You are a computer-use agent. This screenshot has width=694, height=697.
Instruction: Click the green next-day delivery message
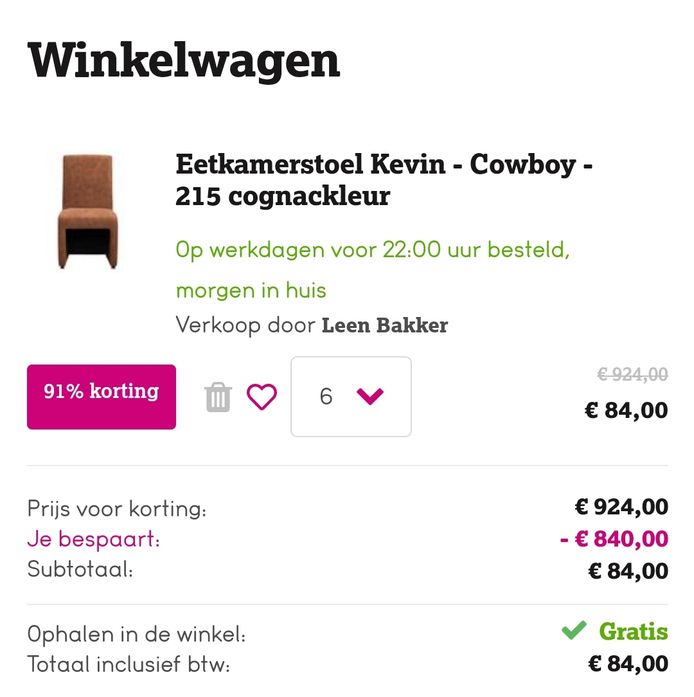[373, 270]
